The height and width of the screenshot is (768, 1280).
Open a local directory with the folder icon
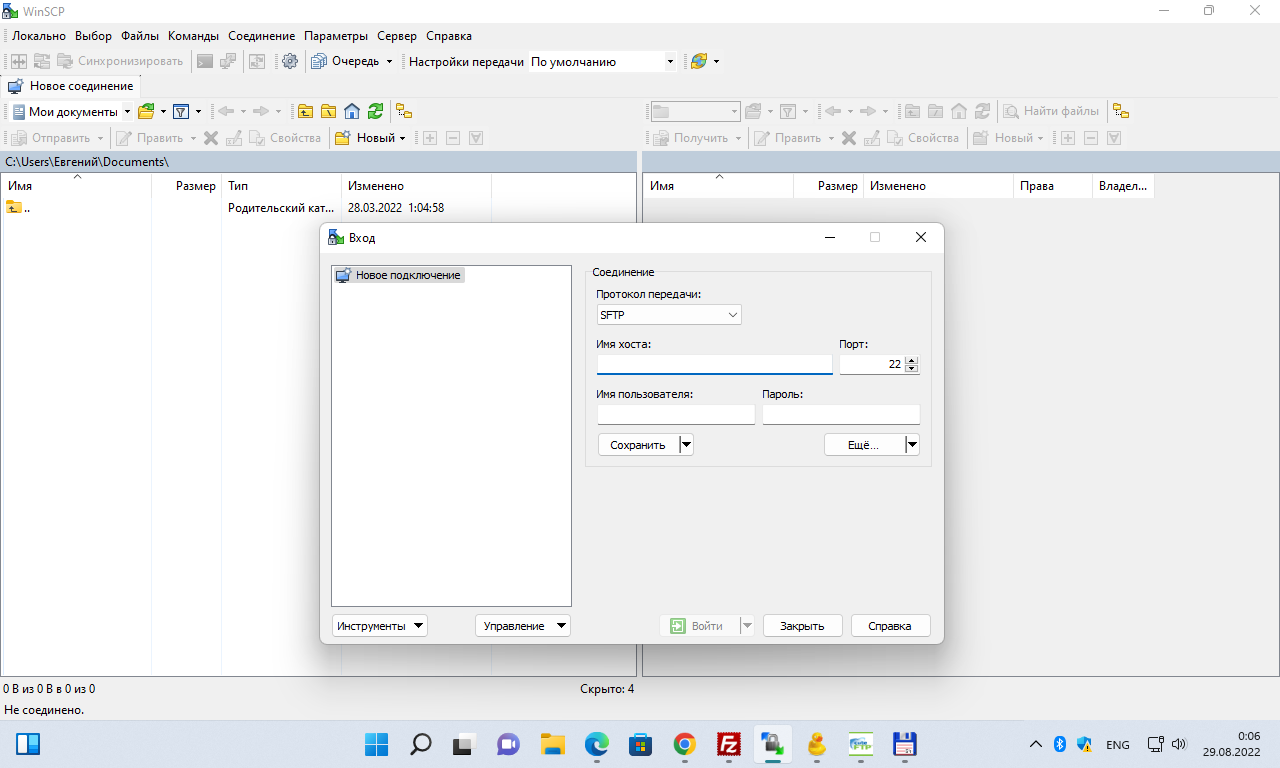tap(146, 111)
